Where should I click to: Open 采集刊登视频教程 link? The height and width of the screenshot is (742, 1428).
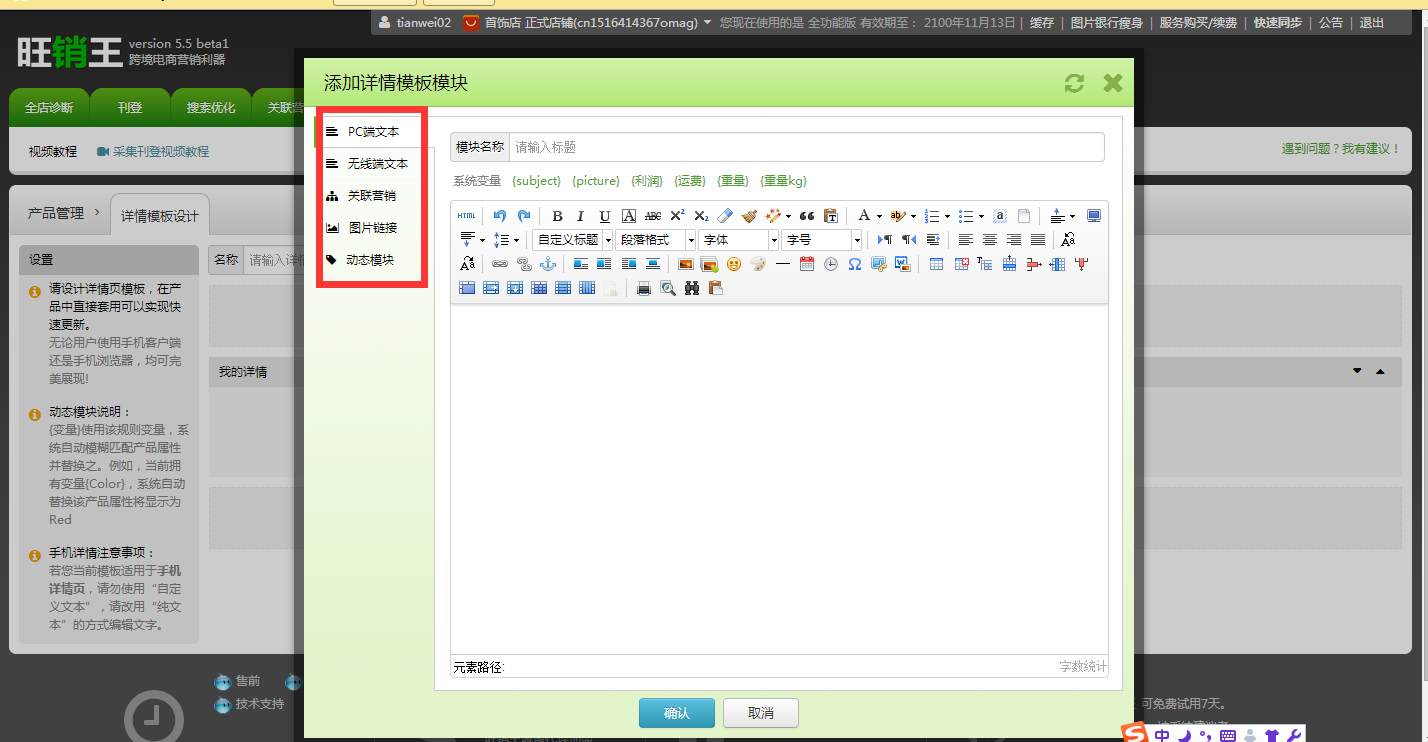[x=161, y=151]
